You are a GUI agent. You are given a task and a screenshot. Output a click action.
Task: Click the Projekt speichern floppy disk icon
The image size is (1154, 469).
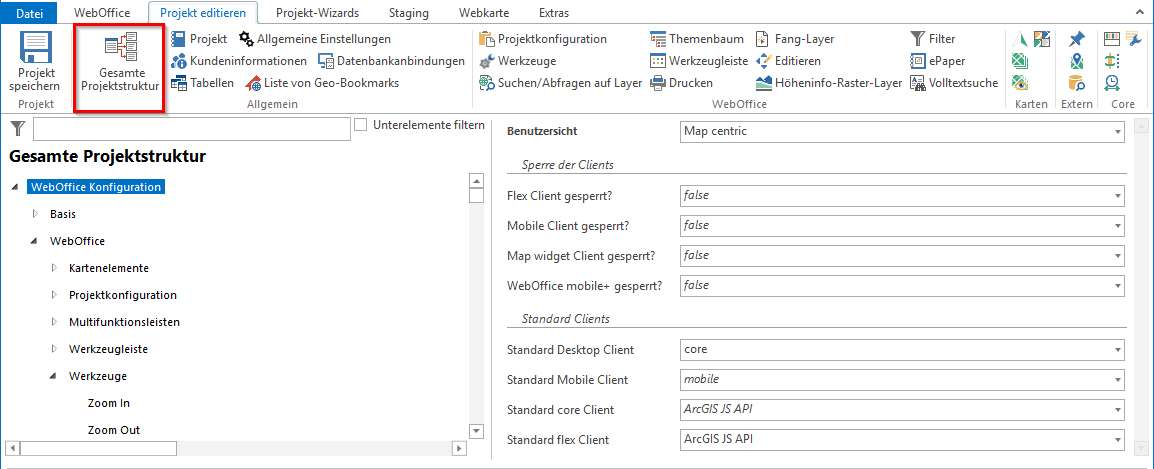click(x=38, y=49)
